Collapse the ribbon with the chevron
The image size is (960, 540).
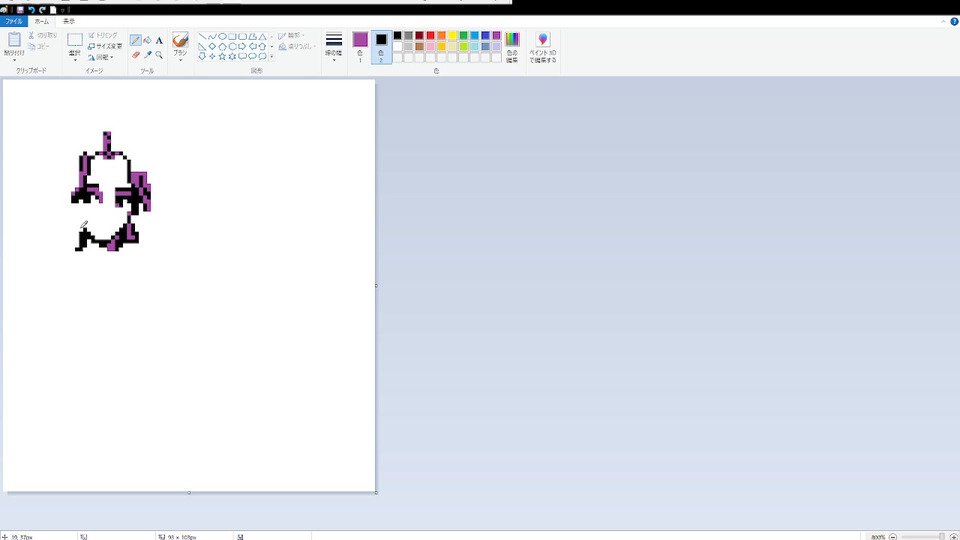pos(943,21)
